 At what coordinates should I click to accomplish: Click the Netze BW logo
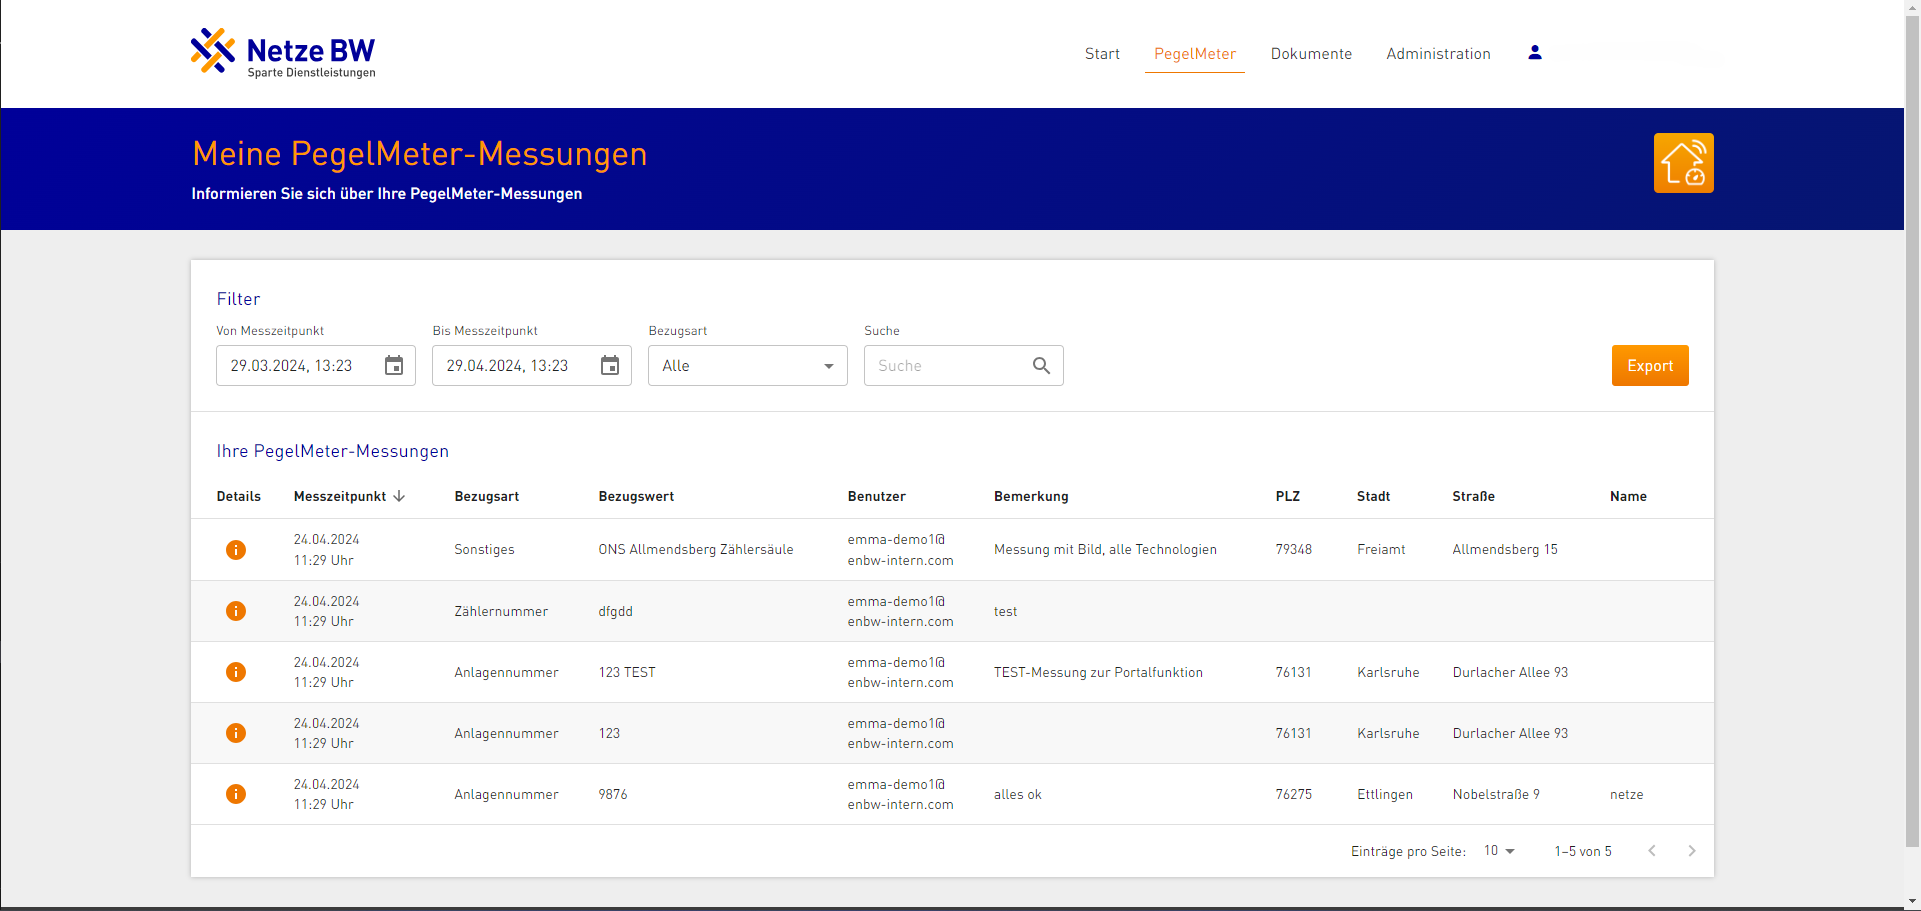pyautogui.click(x=283, y=53)
